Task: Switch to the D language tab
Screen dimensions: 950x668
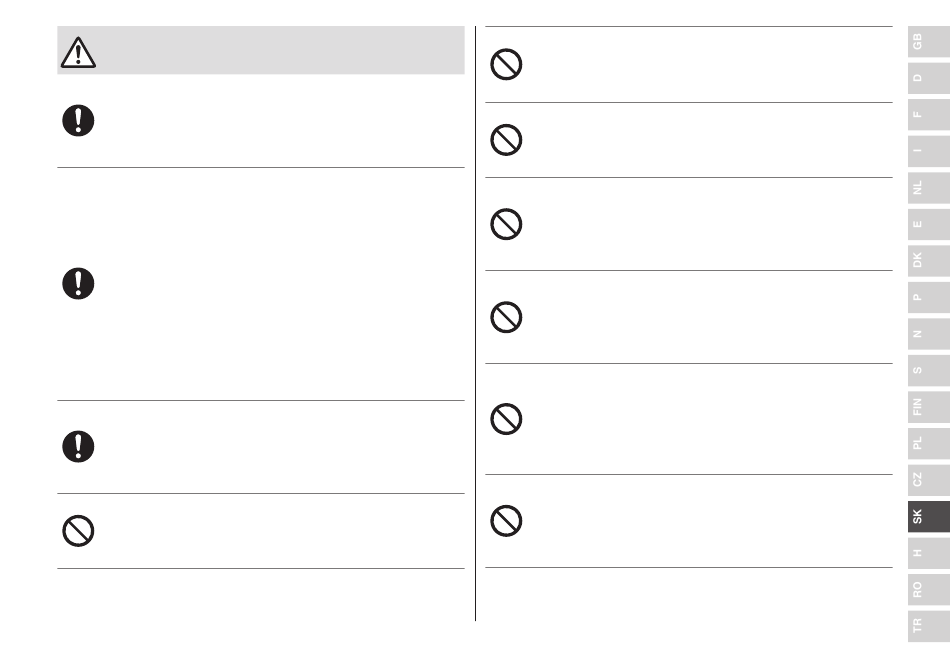Action: pyautogui.click(x=929, y=78)
